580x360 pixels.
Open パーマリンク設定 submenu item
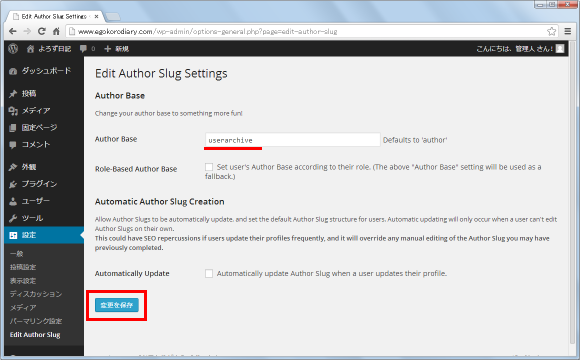36,321
